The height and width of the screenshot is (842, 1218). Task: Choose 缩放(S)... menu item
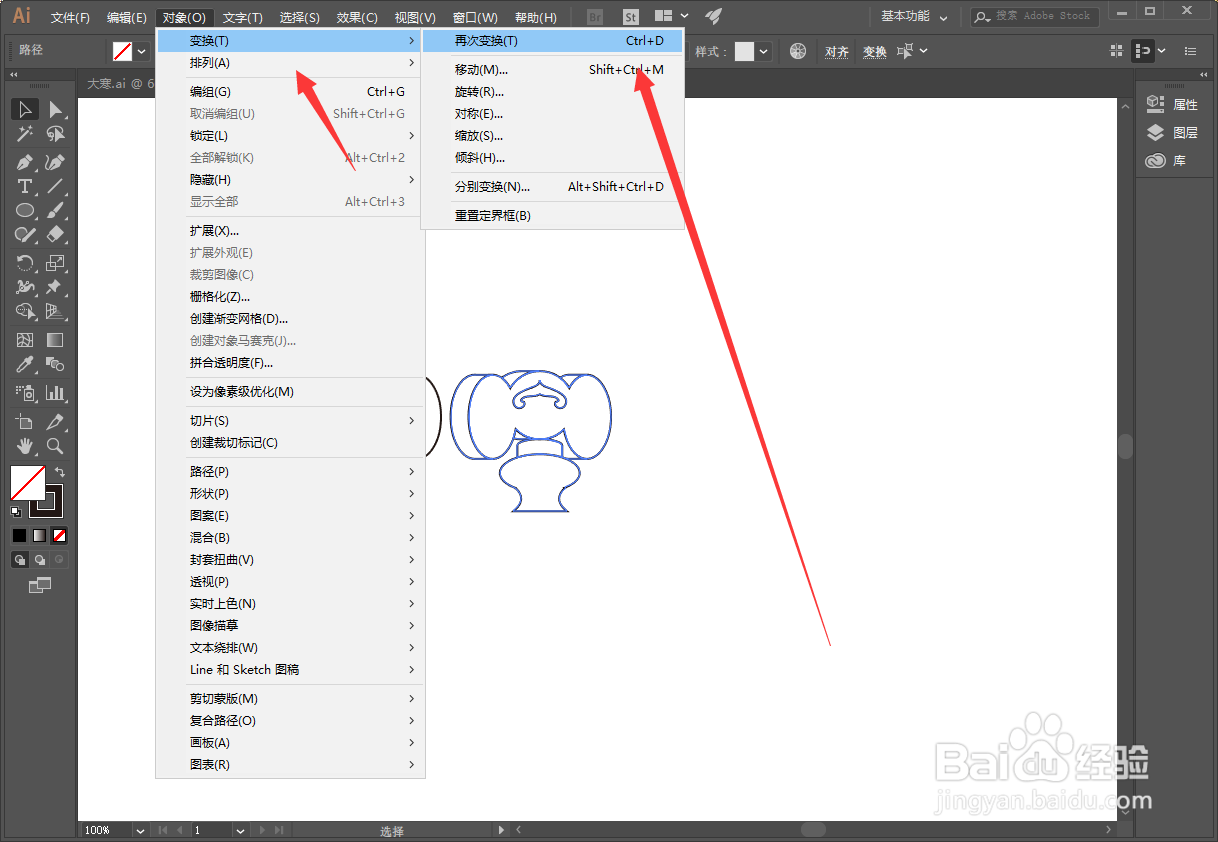tap(552, 136)
